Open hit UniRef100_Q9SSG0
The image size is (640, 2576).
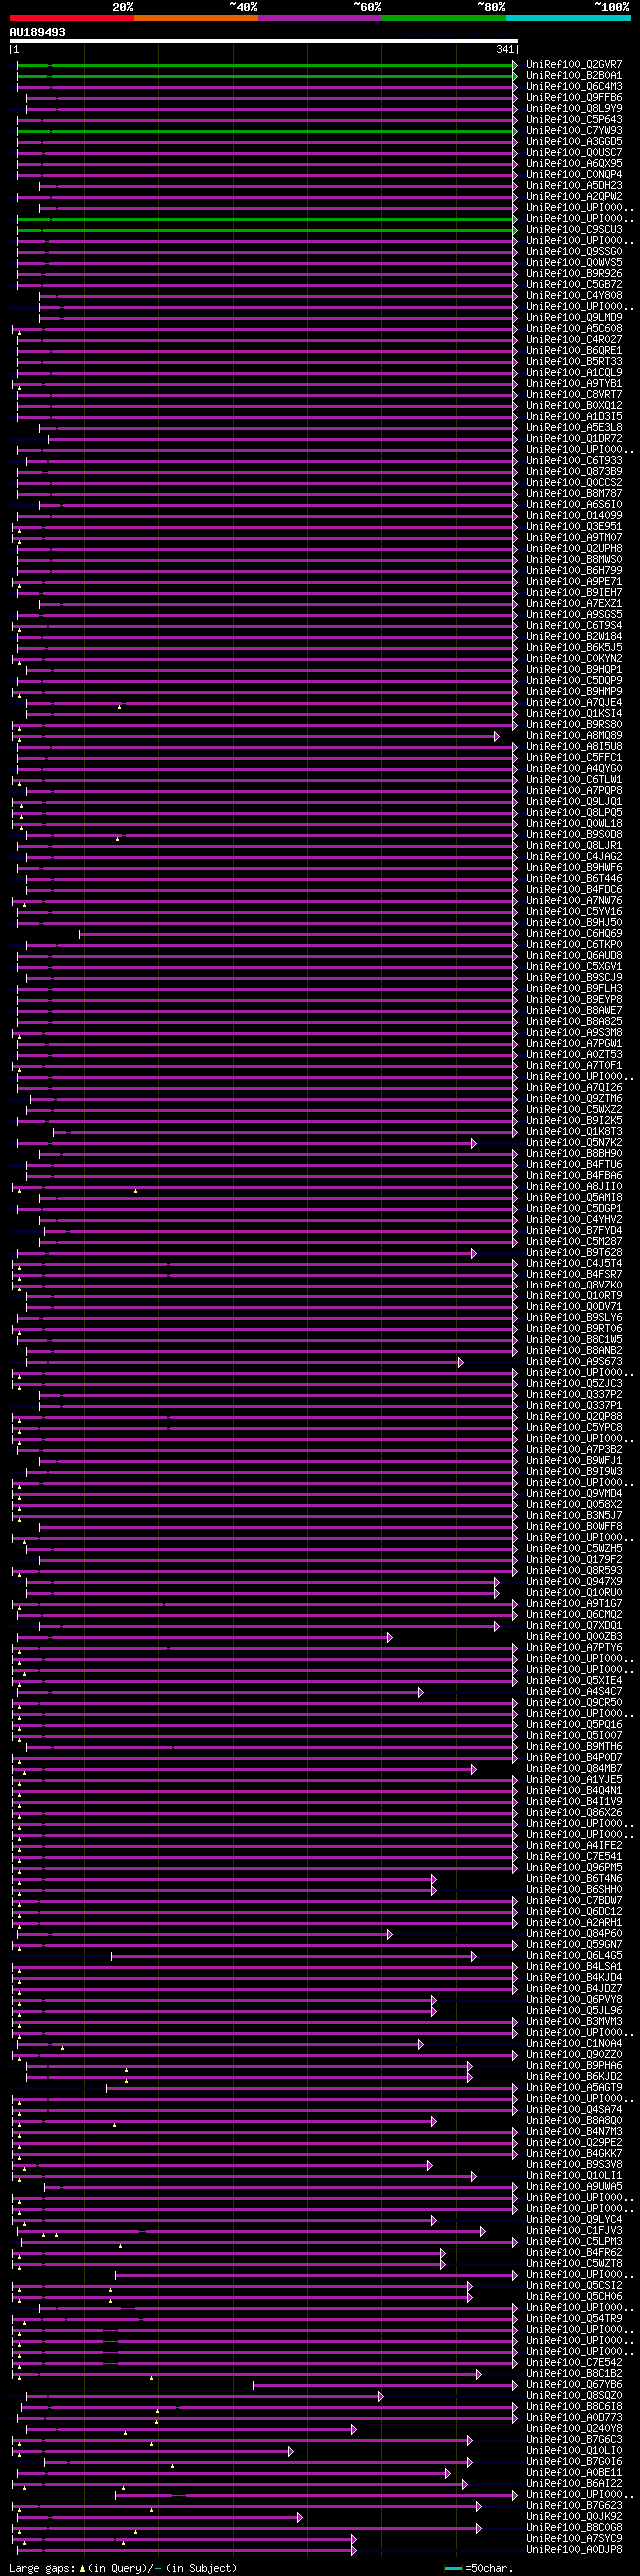coord(574,252)
